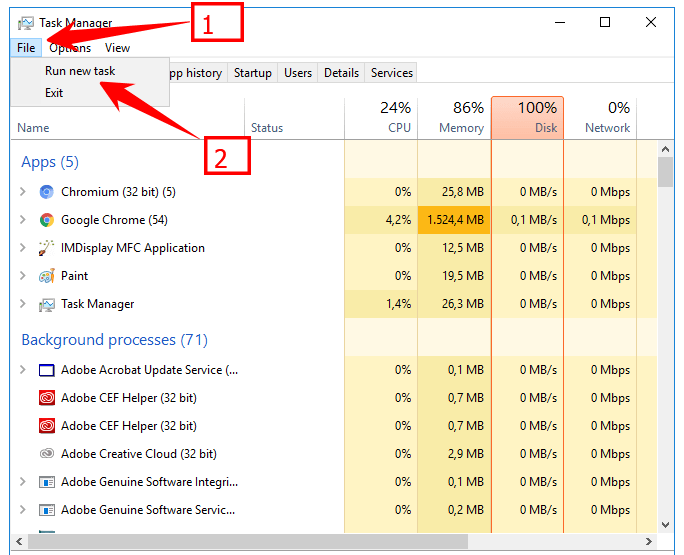Click the Adobe Genuine Software Integri... icon

[46, 482]
